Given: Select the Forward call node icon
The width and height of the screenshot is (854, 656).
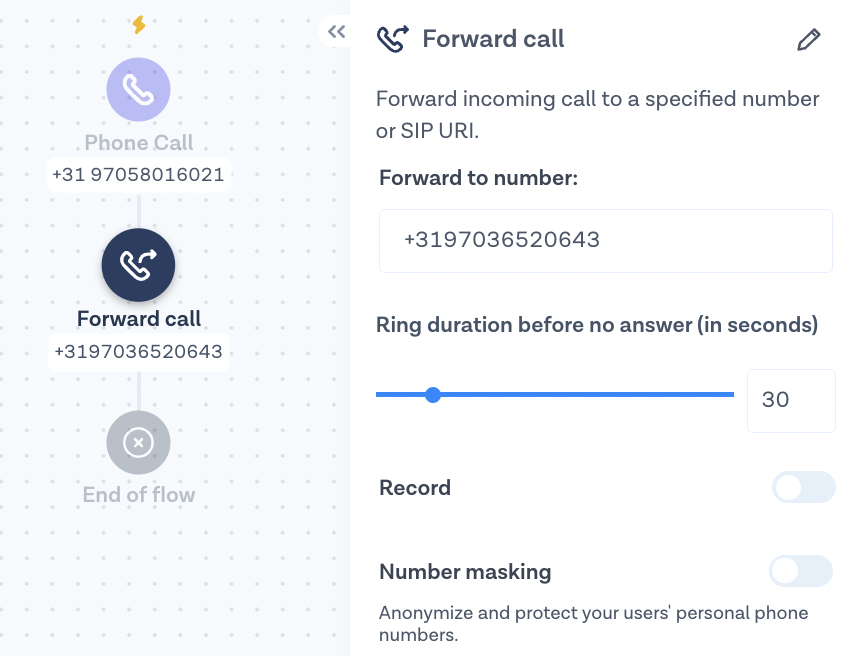Looking at the screenshot, I should (x=138, y=265).
